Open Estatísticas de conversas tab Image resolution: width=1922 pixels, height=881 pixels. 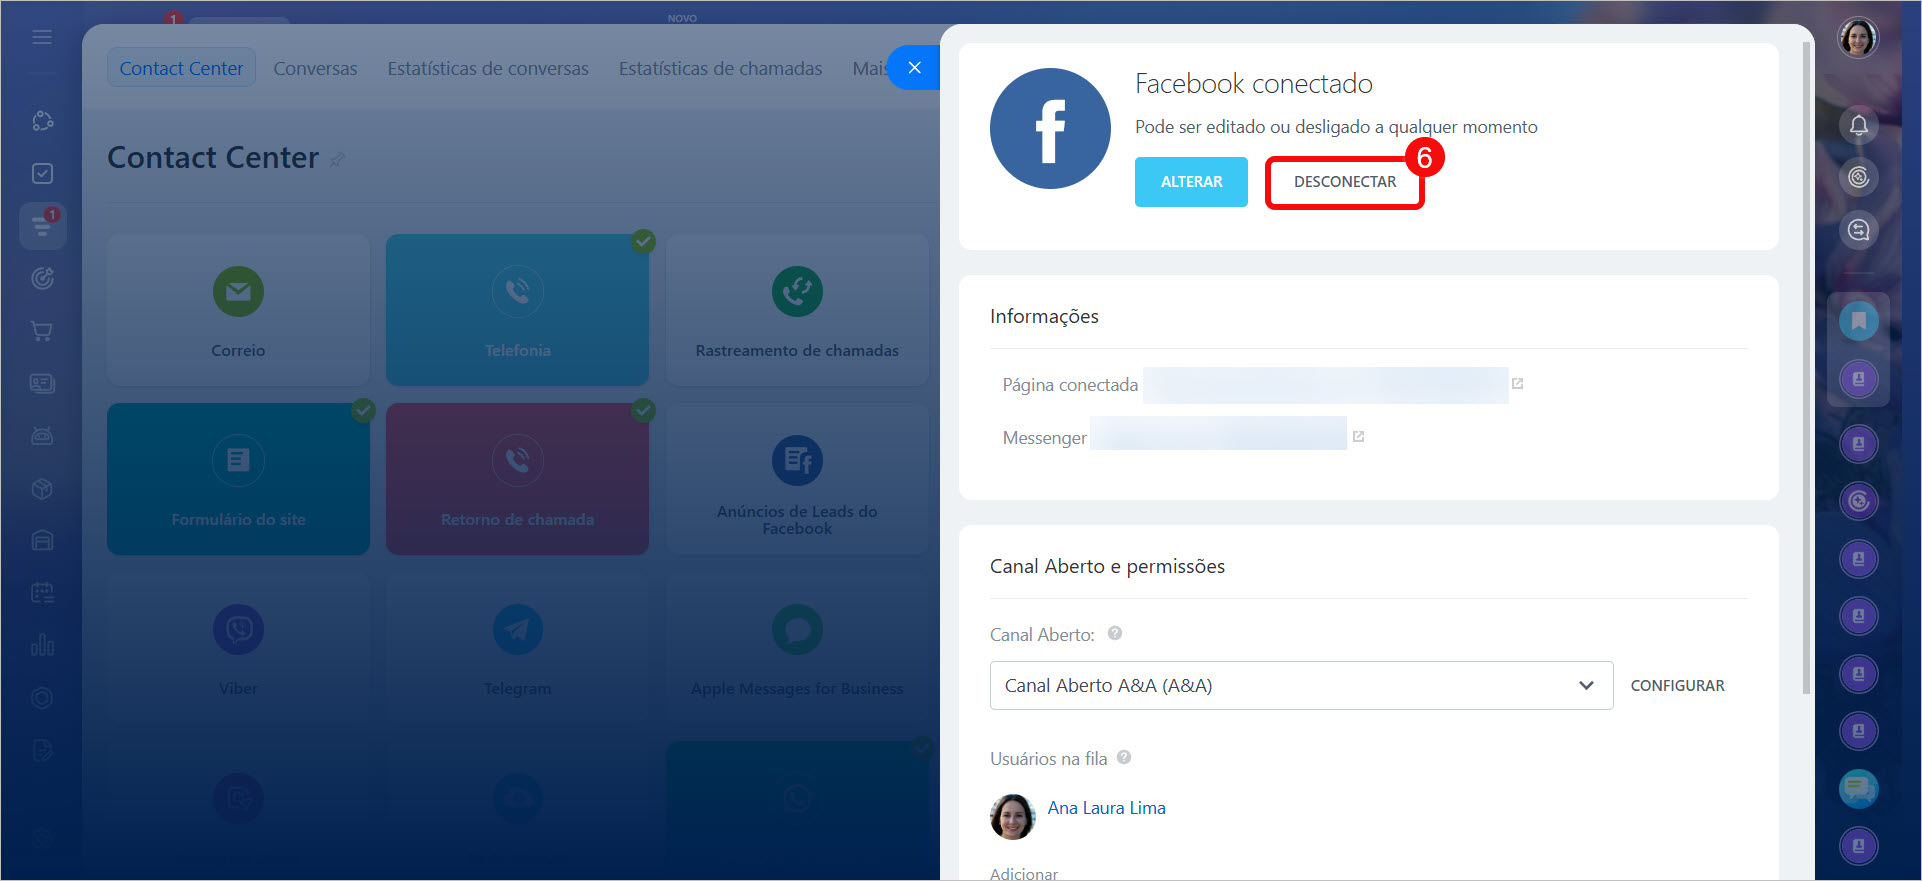[488, 68]
